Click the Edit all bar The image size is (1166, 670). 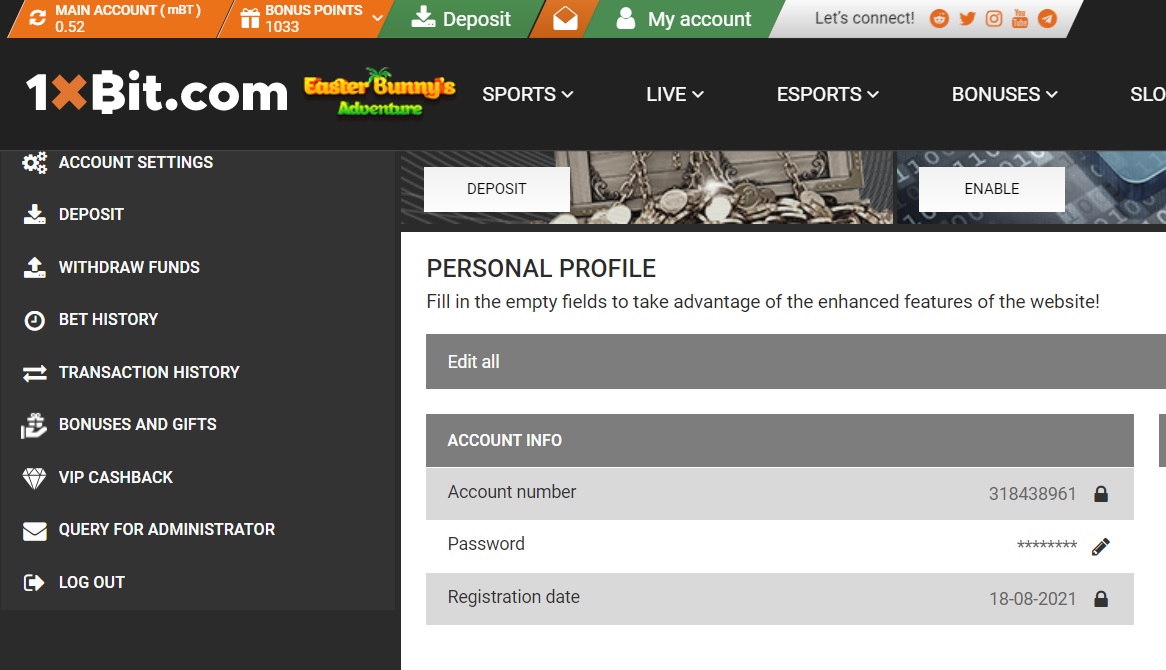[796, 361]
